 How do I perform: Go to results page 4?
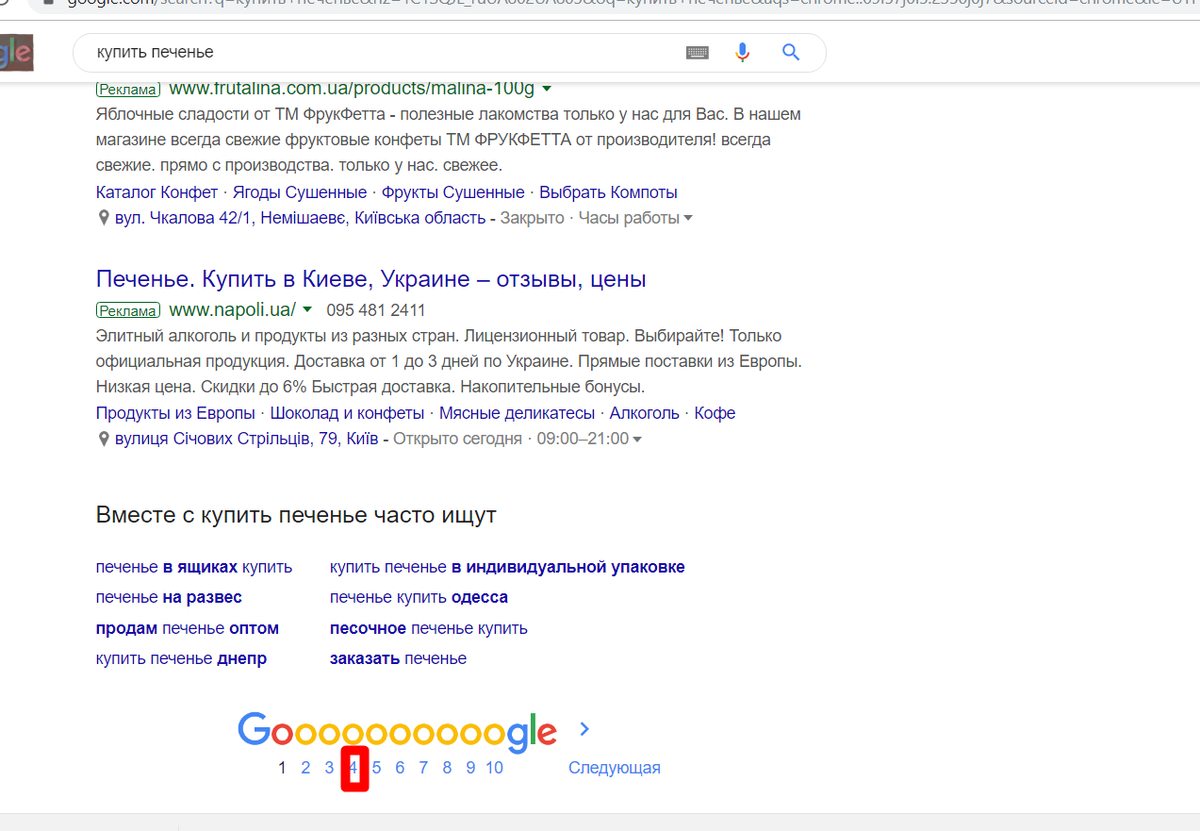coord(353,768)
